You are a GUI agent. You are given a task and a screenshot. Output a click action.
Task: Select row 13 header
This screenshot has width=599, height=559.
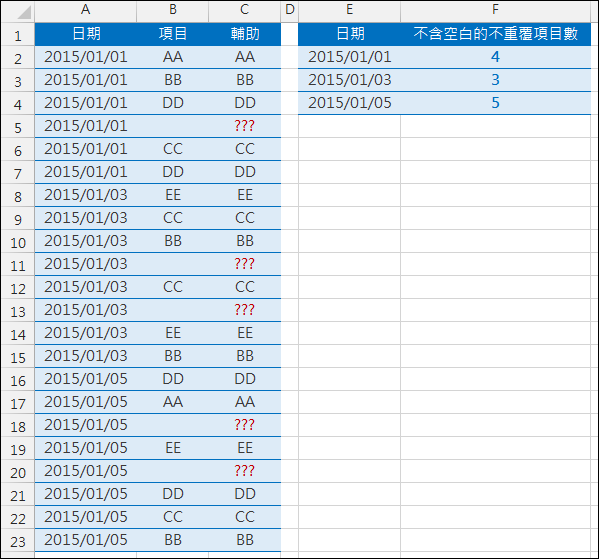[18, 311]
